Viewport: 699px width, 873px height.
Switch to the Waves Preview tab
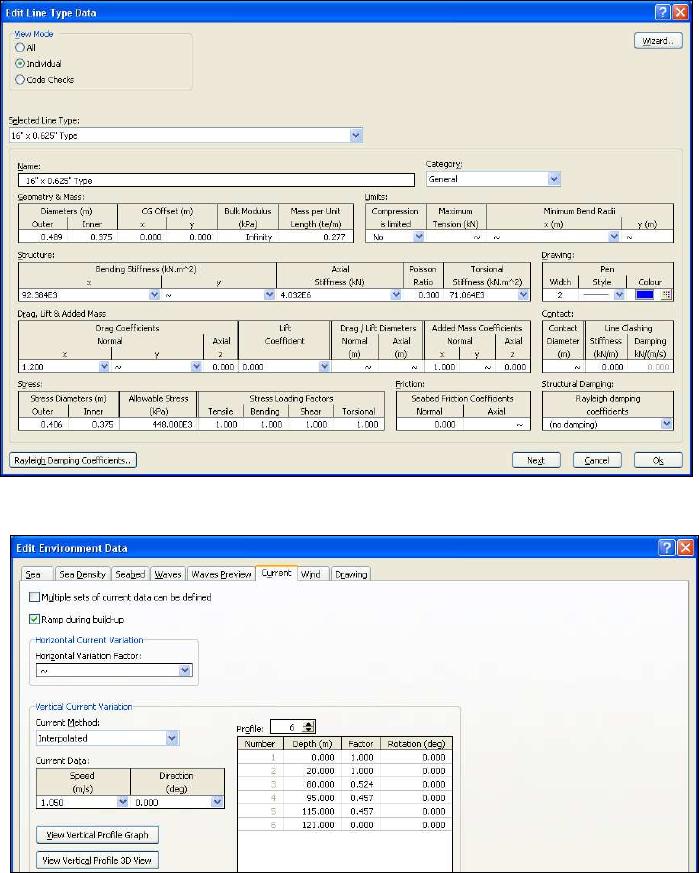click(x=220, y=574)
